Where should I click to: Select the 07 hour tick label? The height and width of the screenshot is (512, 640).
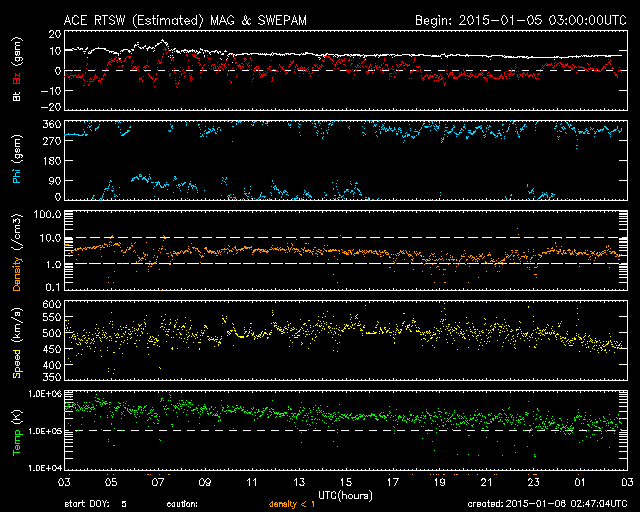(x=157, y=482)
